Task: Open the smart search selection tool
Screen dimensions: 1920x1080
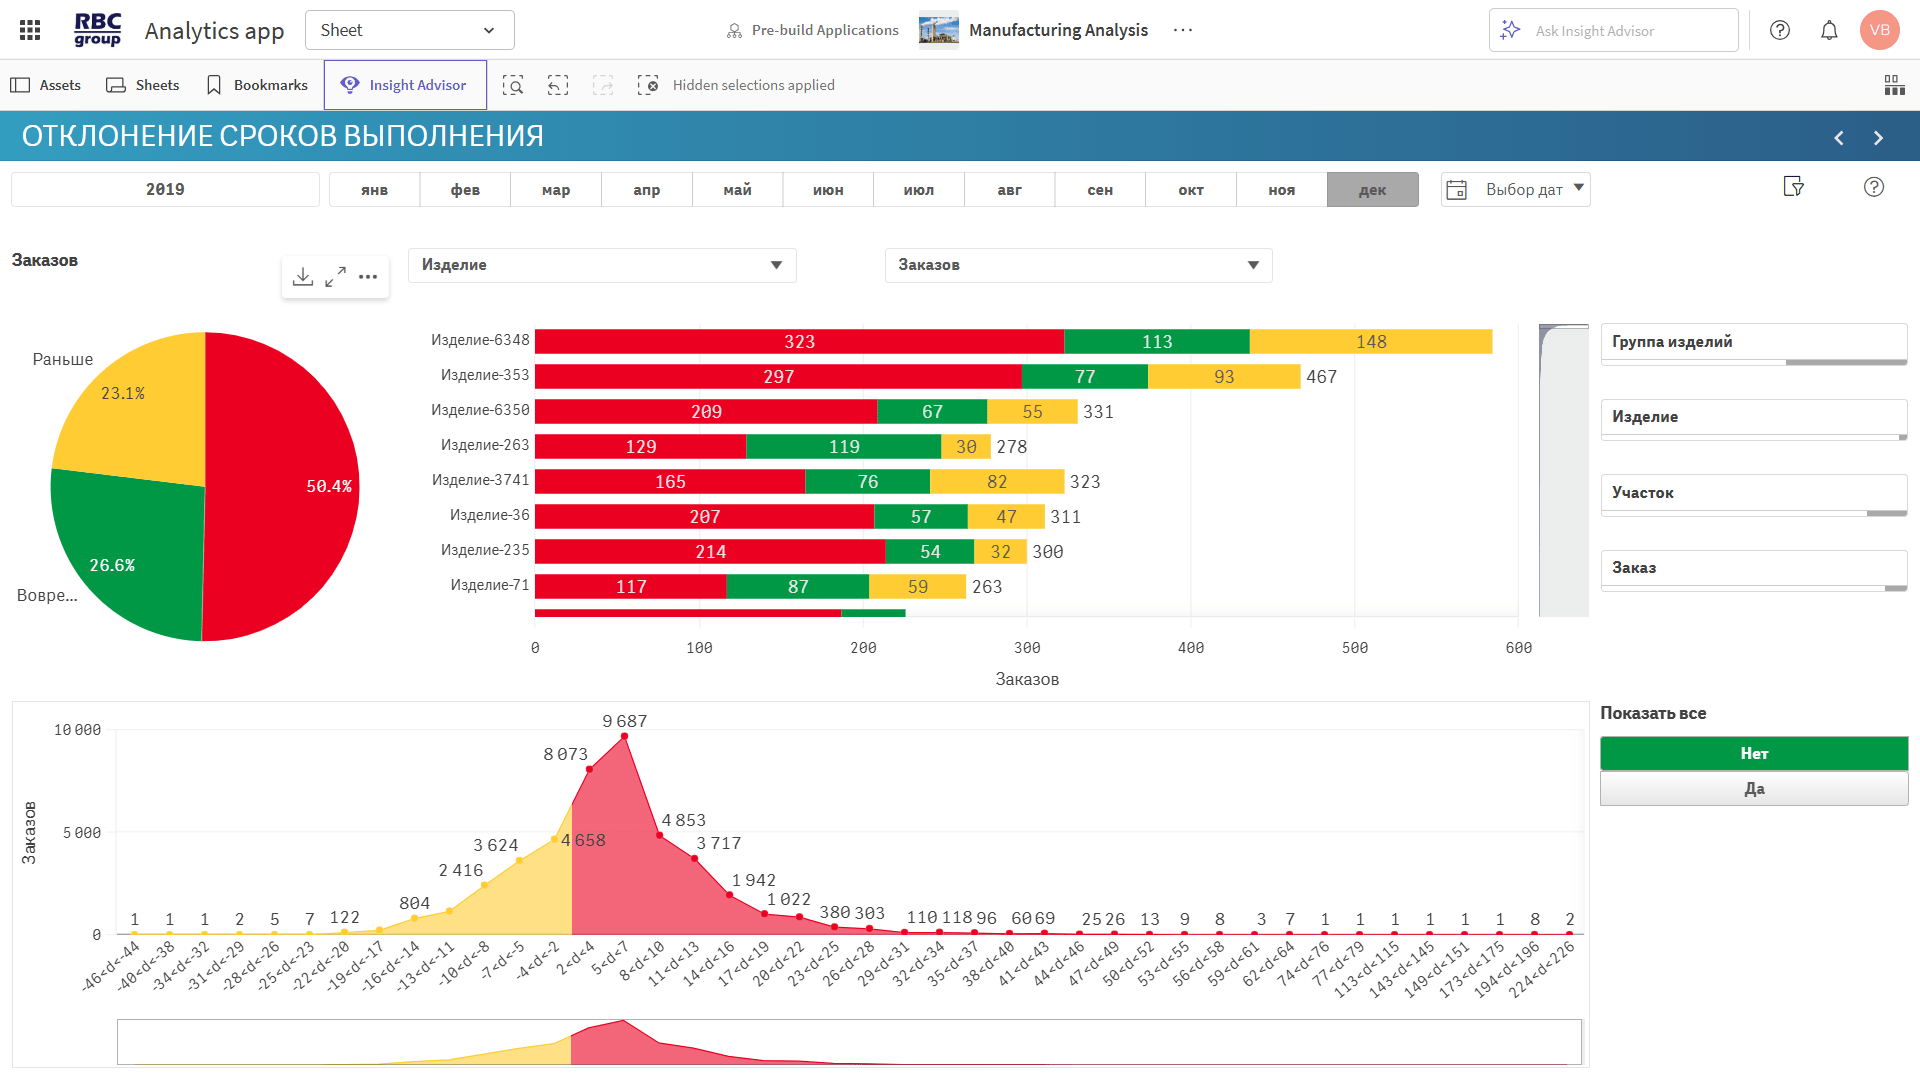Action: 513,85
